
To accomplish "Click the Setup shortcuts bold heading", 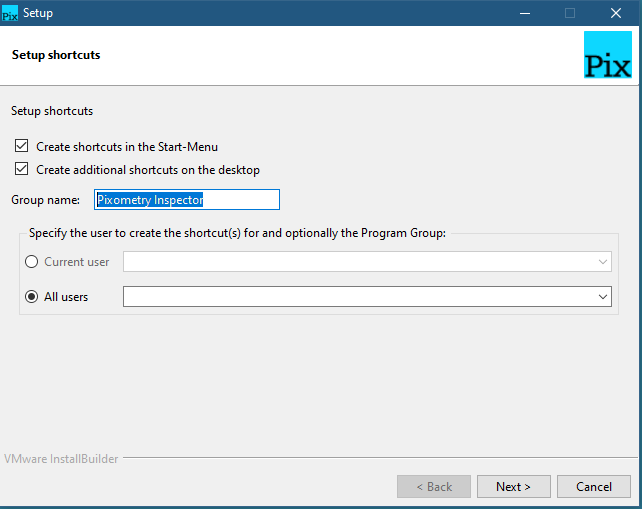I will [56, 55].
